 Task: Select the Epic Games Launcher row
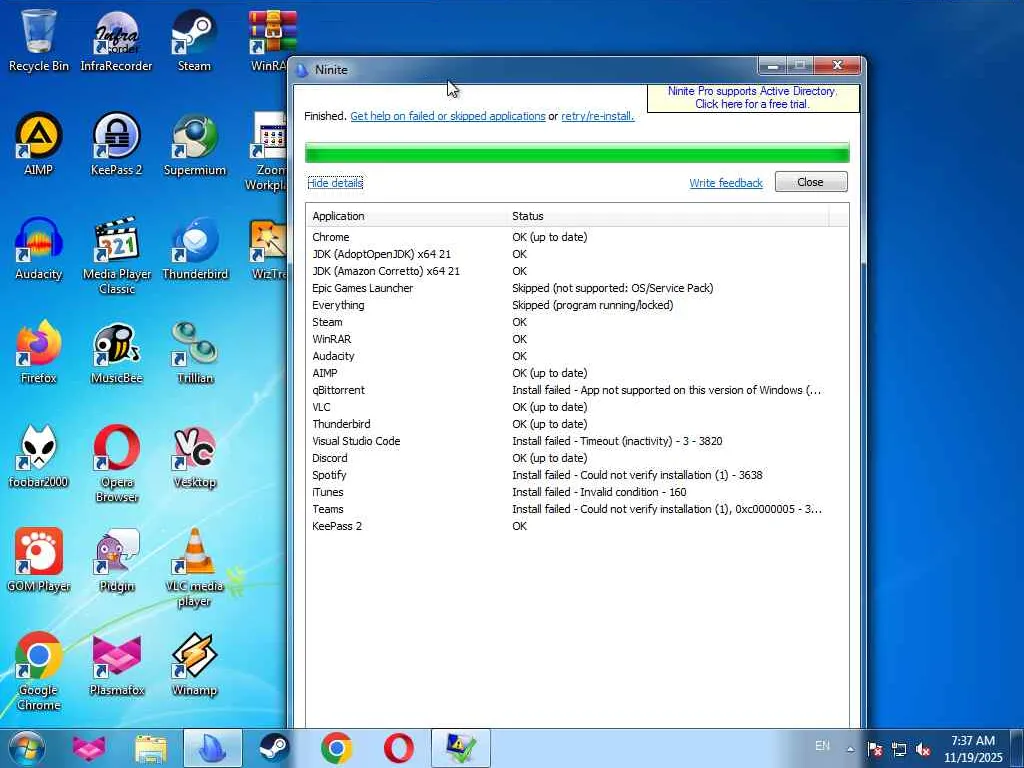pyautogui.click(x=577, y=288)
